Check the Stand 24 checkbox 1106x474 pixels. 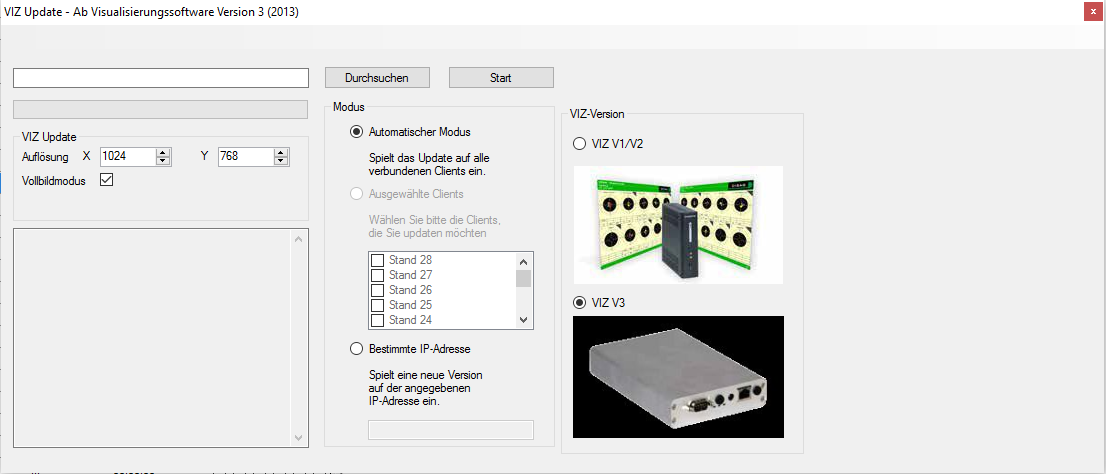[378, 320]
